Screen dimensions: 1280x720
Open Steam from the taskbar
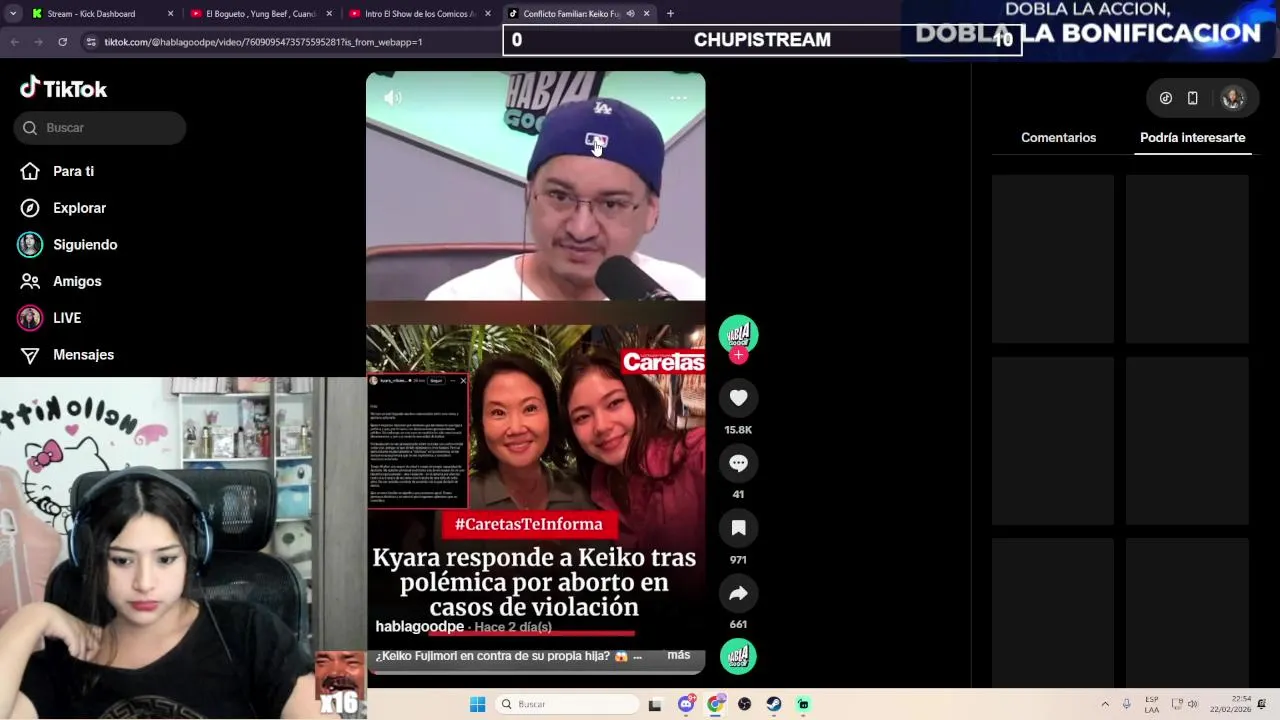[774, 704]
